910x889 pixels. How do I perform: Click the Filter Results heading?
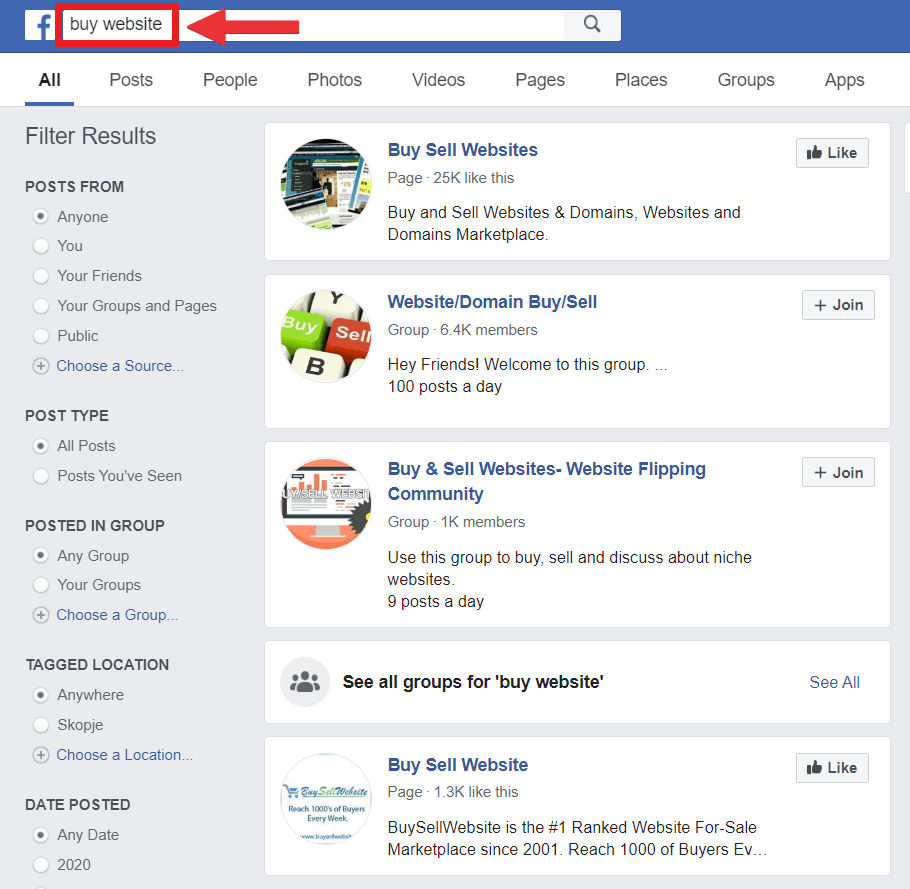(x=91, y=136)
